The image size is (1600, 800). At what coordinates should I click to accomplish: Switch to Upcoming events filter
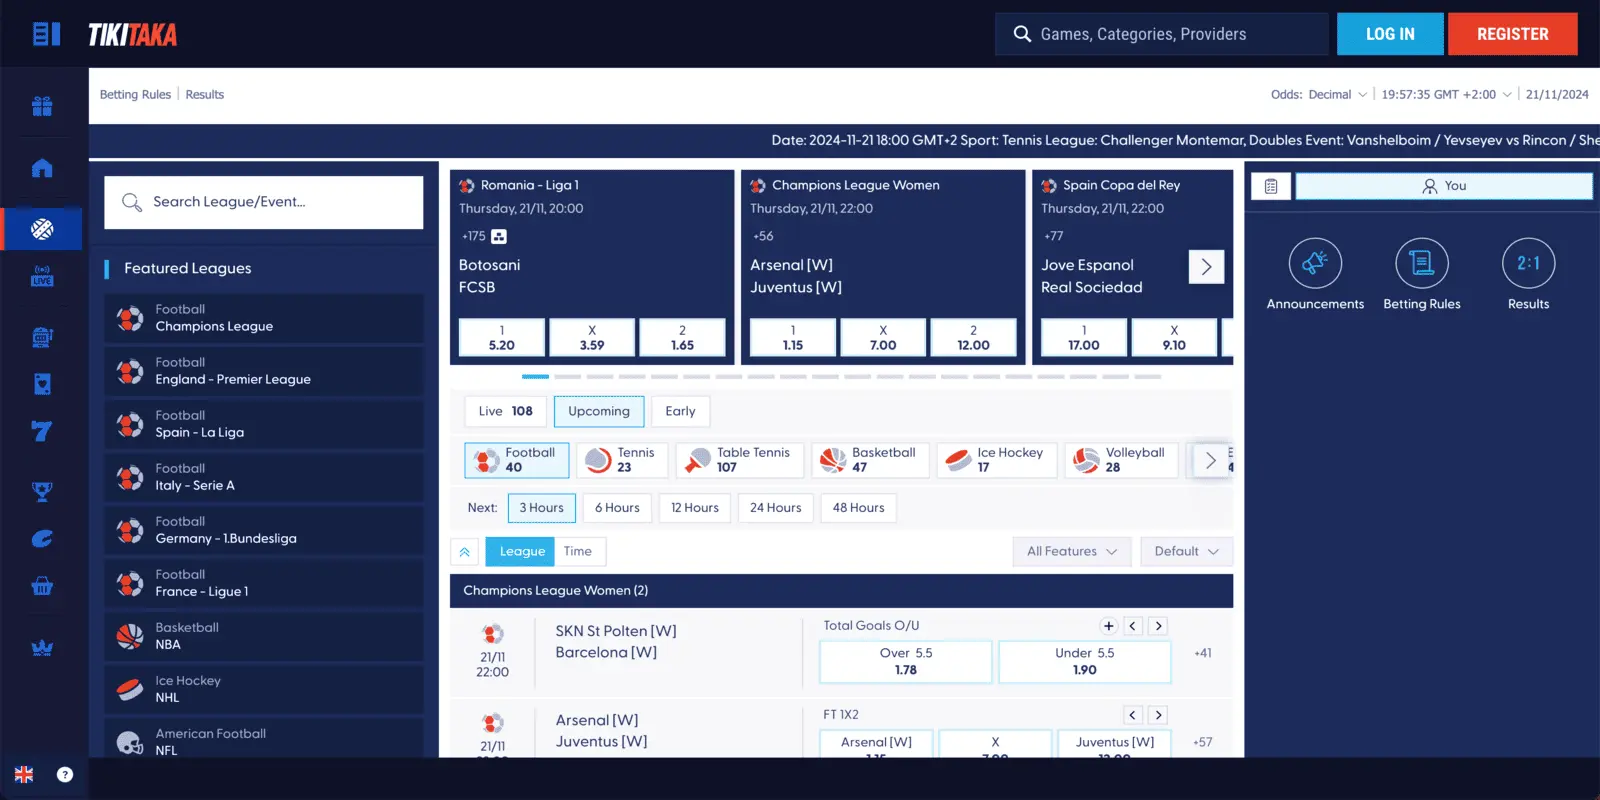click(599, 411)
